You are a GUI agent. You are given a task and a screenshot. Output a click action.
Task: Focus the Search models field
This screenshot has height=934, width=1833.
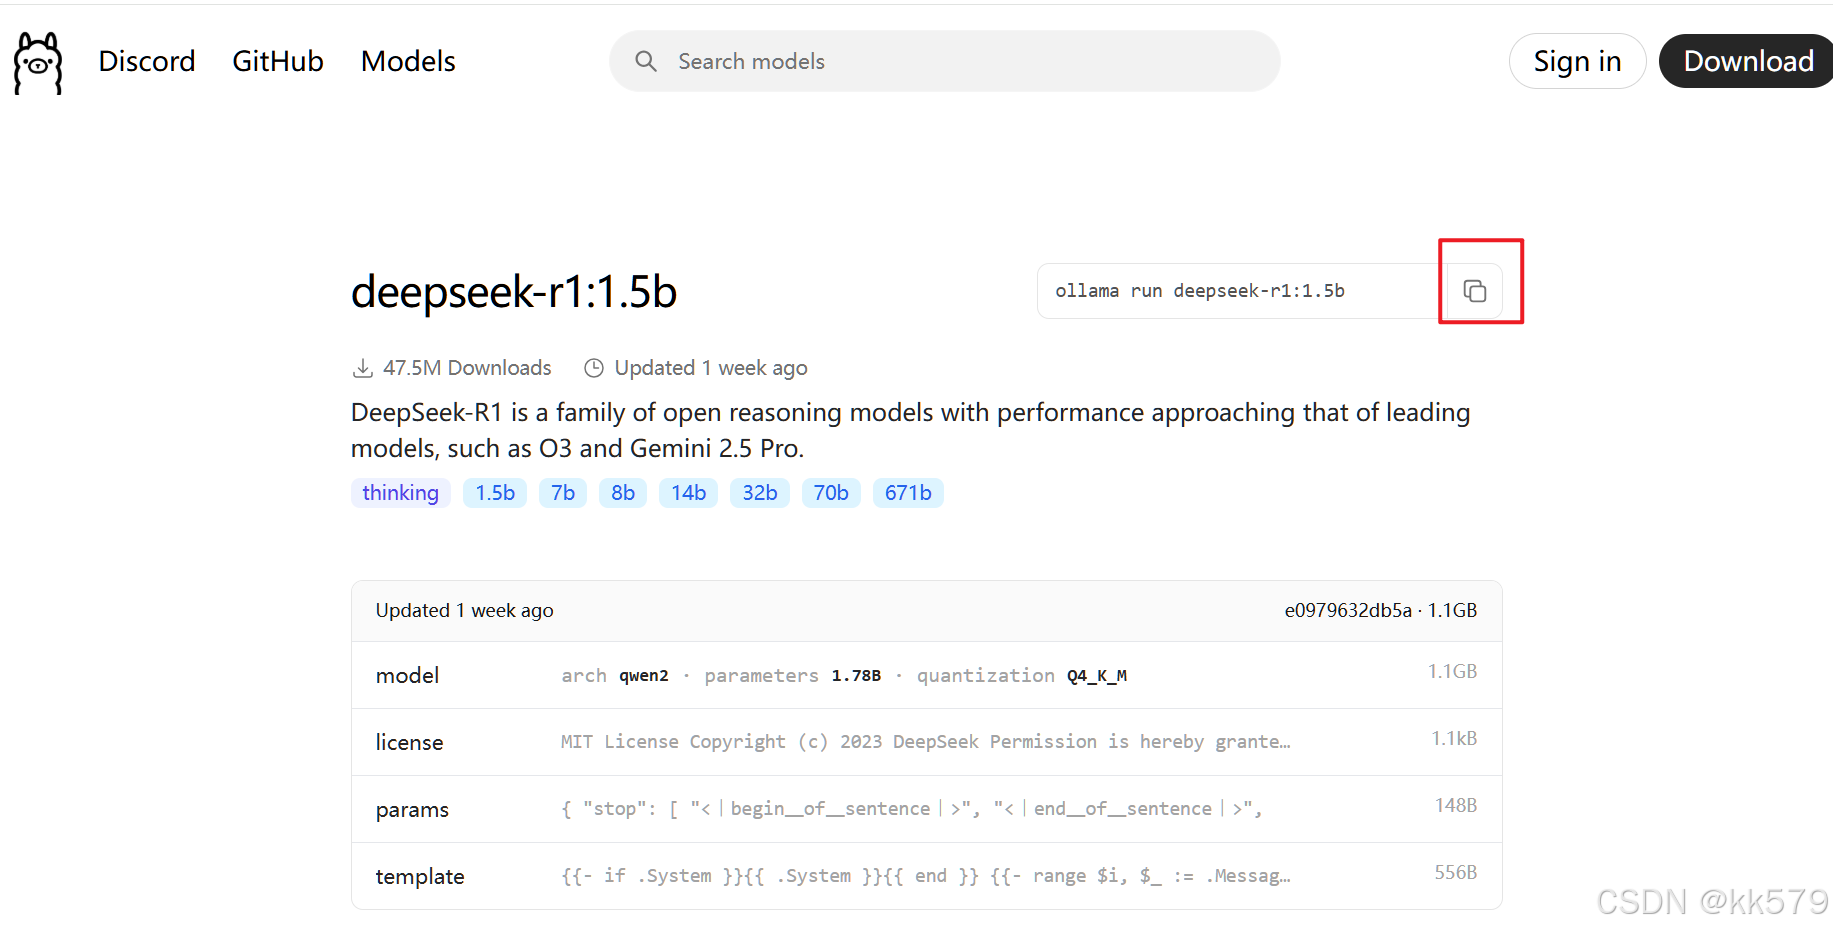[945, 61]
